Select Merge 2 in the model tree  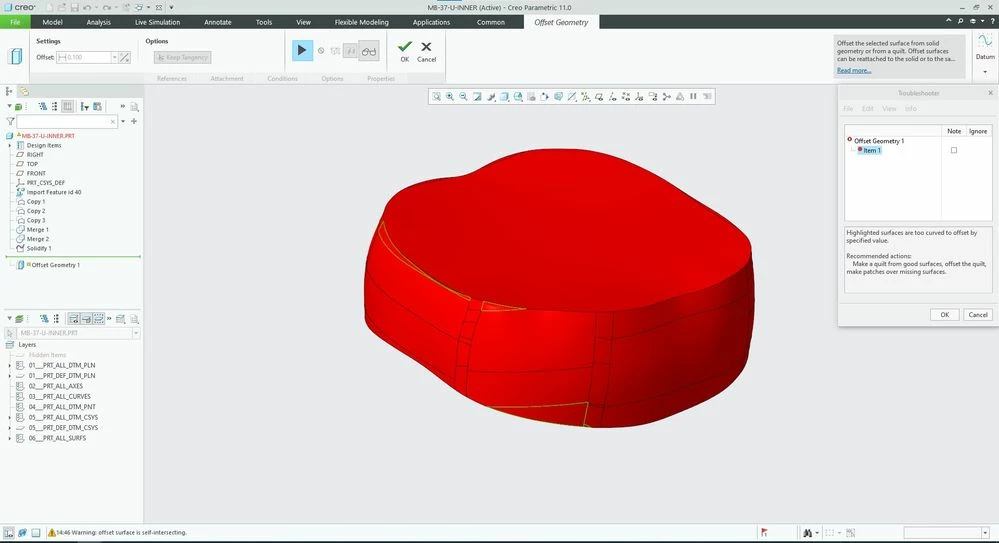pos(38,239)
